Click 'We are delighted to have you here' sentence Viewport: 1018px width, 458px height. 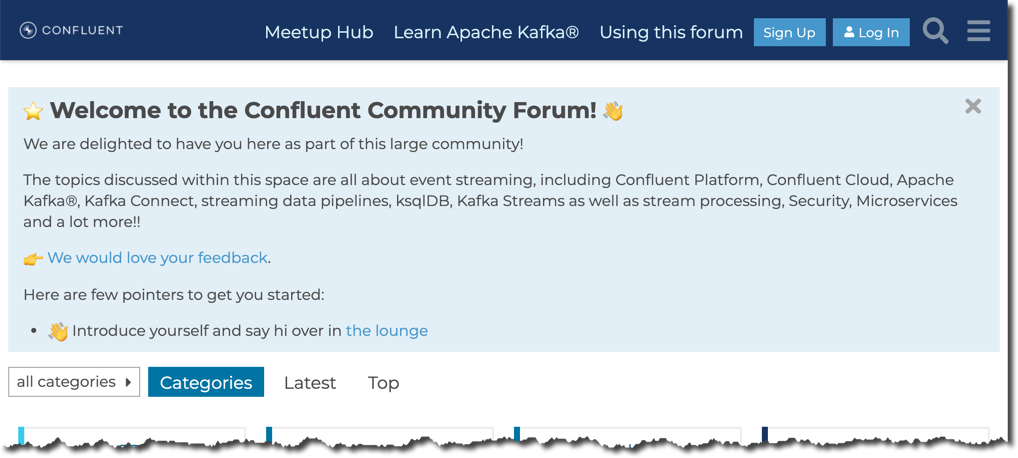click(273, 144)
